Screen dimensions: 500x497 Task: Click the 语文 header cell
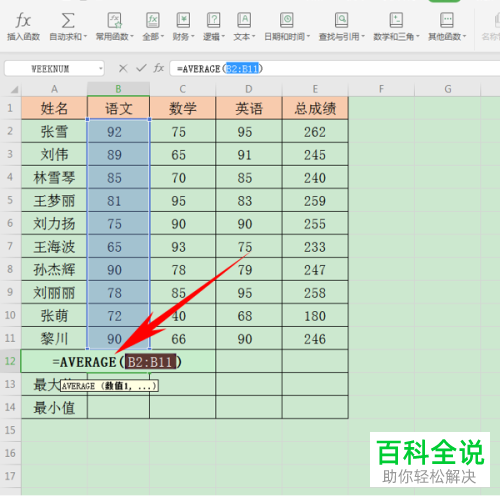(118, 108)
